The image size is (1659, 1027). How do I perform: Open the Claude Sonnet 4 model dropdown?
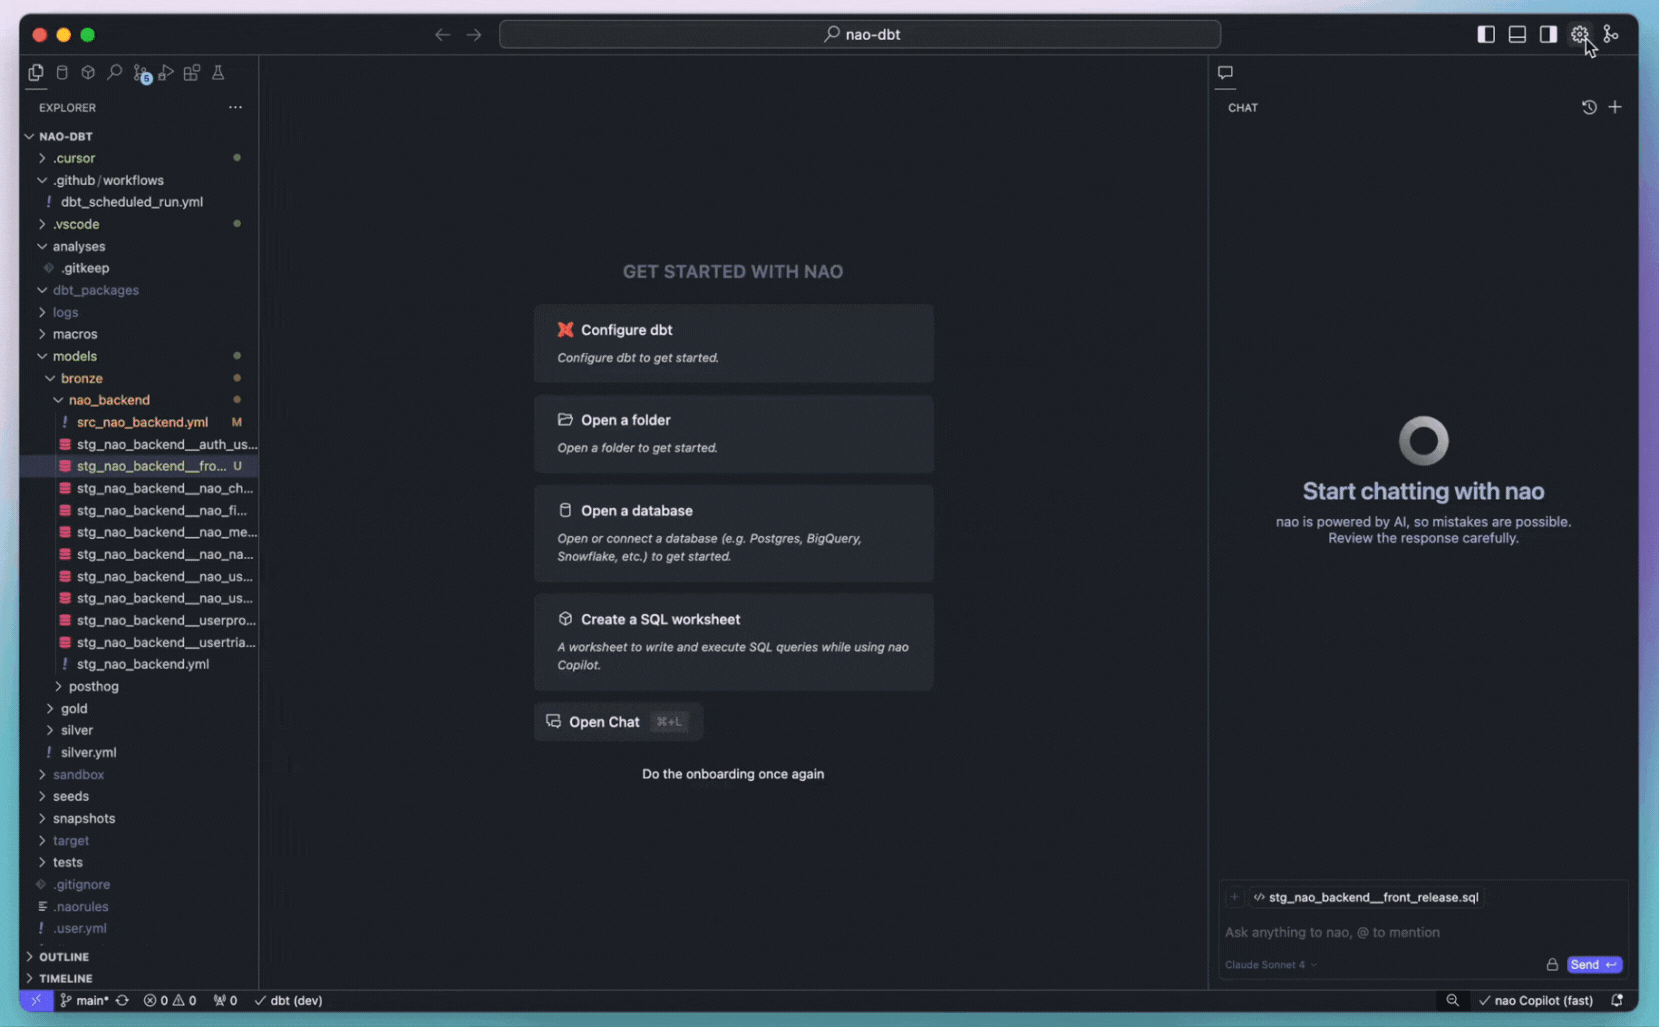tap(1270, 965)
